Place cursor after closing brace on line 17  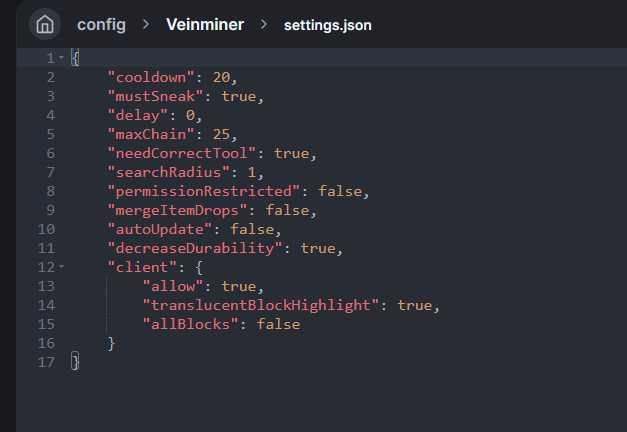click(79, 362)
